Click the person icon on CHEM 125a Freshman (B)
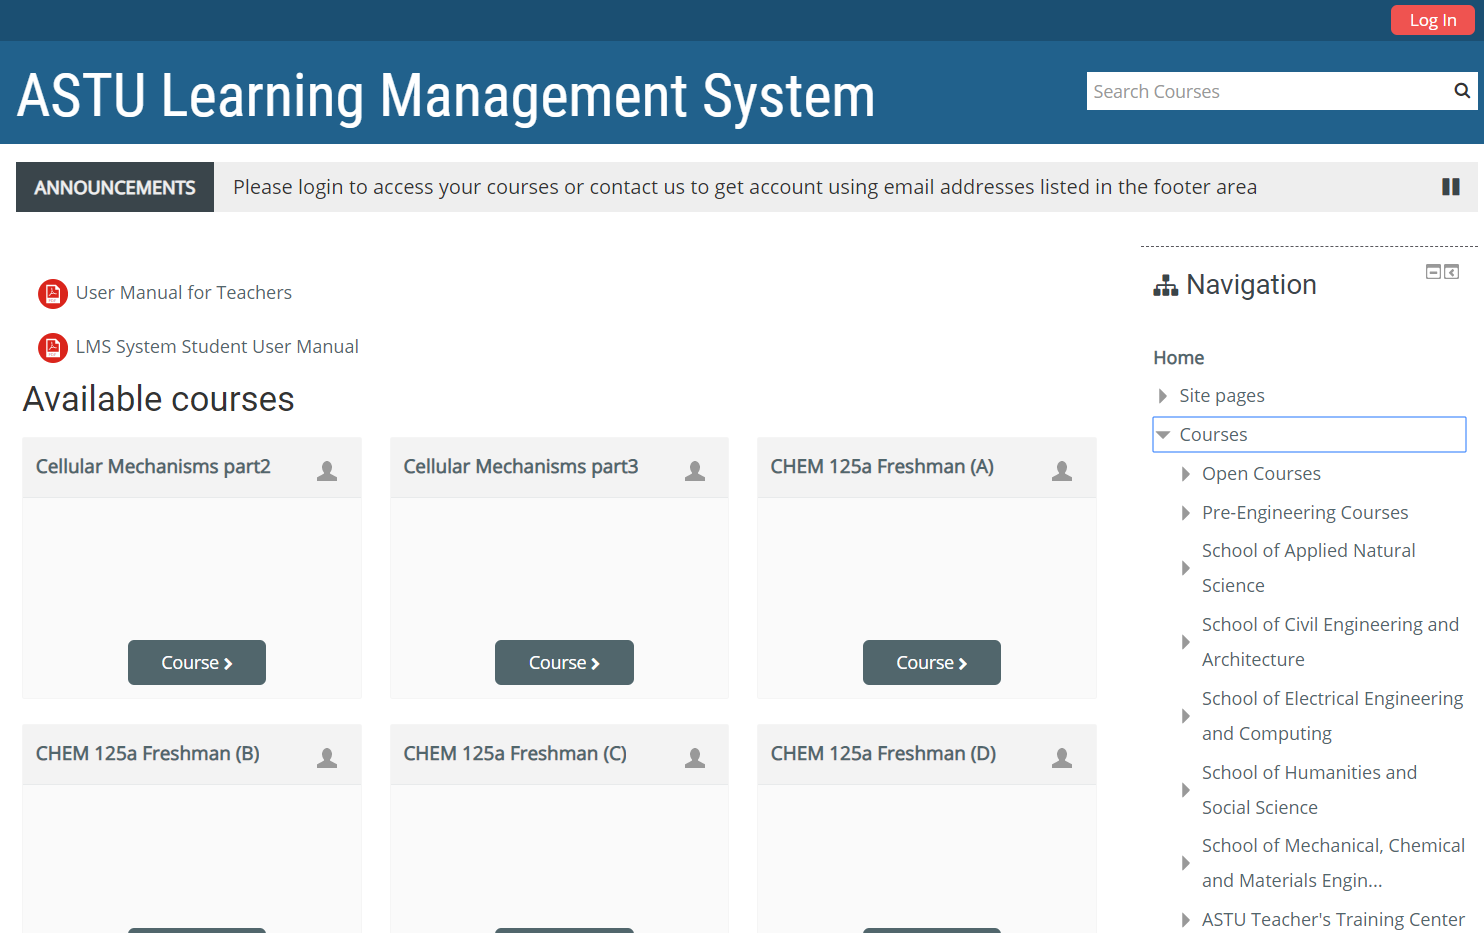This screenshot has height=933, width=1484. click(x=327, y=758)
